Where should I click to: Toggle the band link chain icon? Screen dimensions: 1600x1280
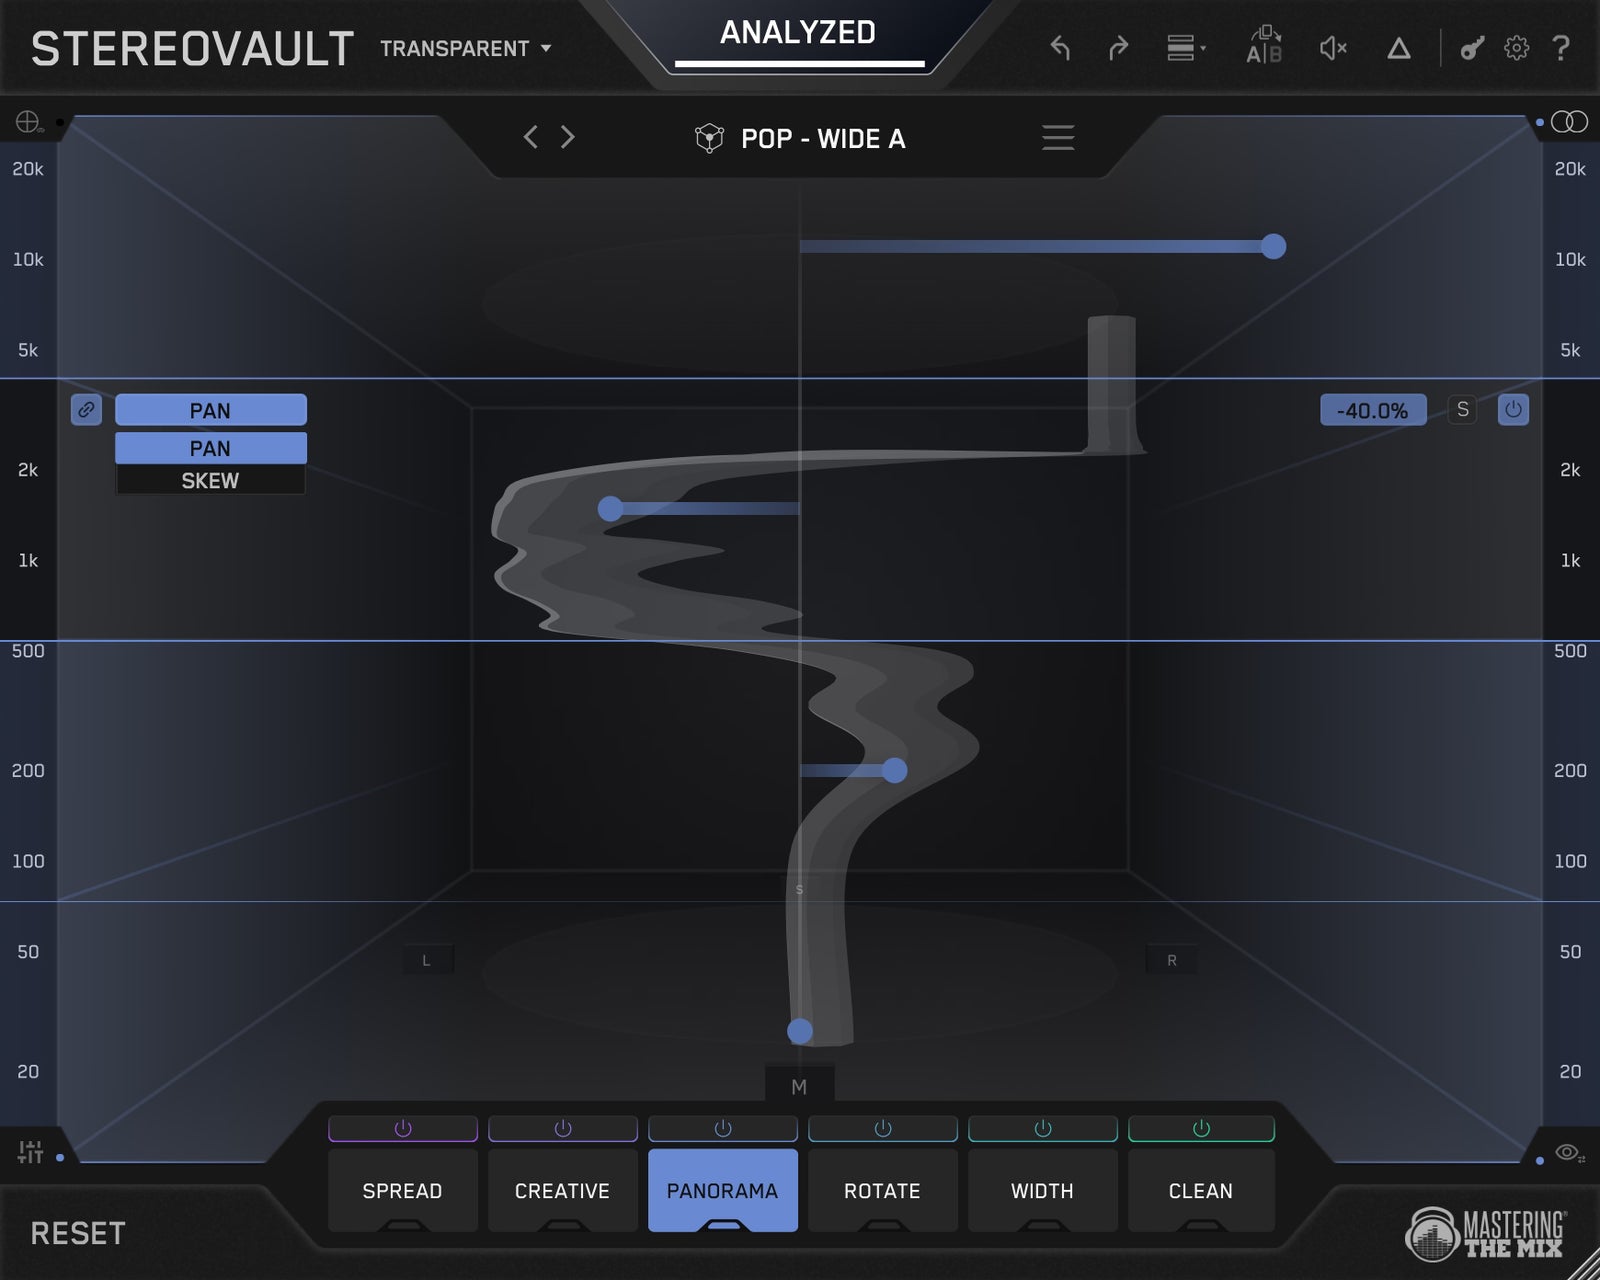(x=86, y=410)
